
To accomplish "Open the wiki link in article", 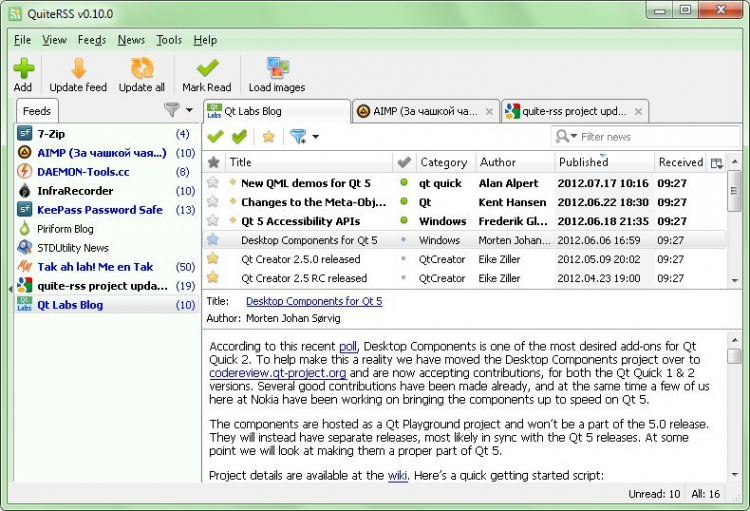I will [x=397, y=476].
